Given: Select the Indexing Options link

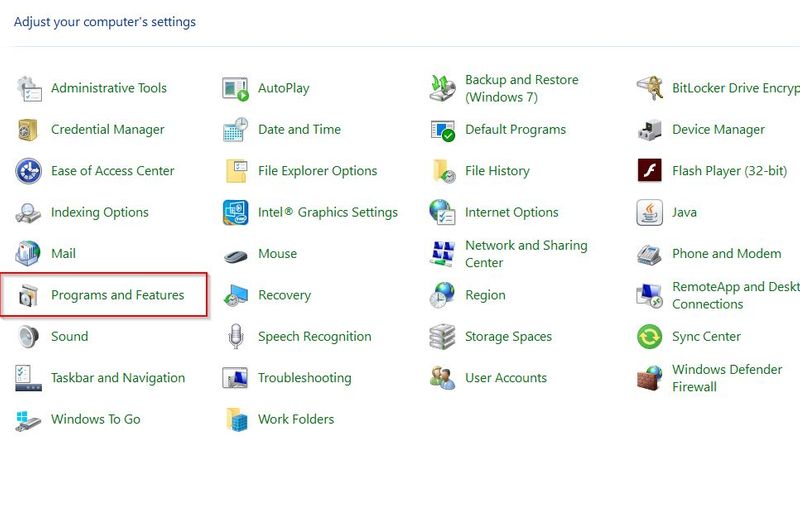Looking at the screenshot, I should click(99, 212).
